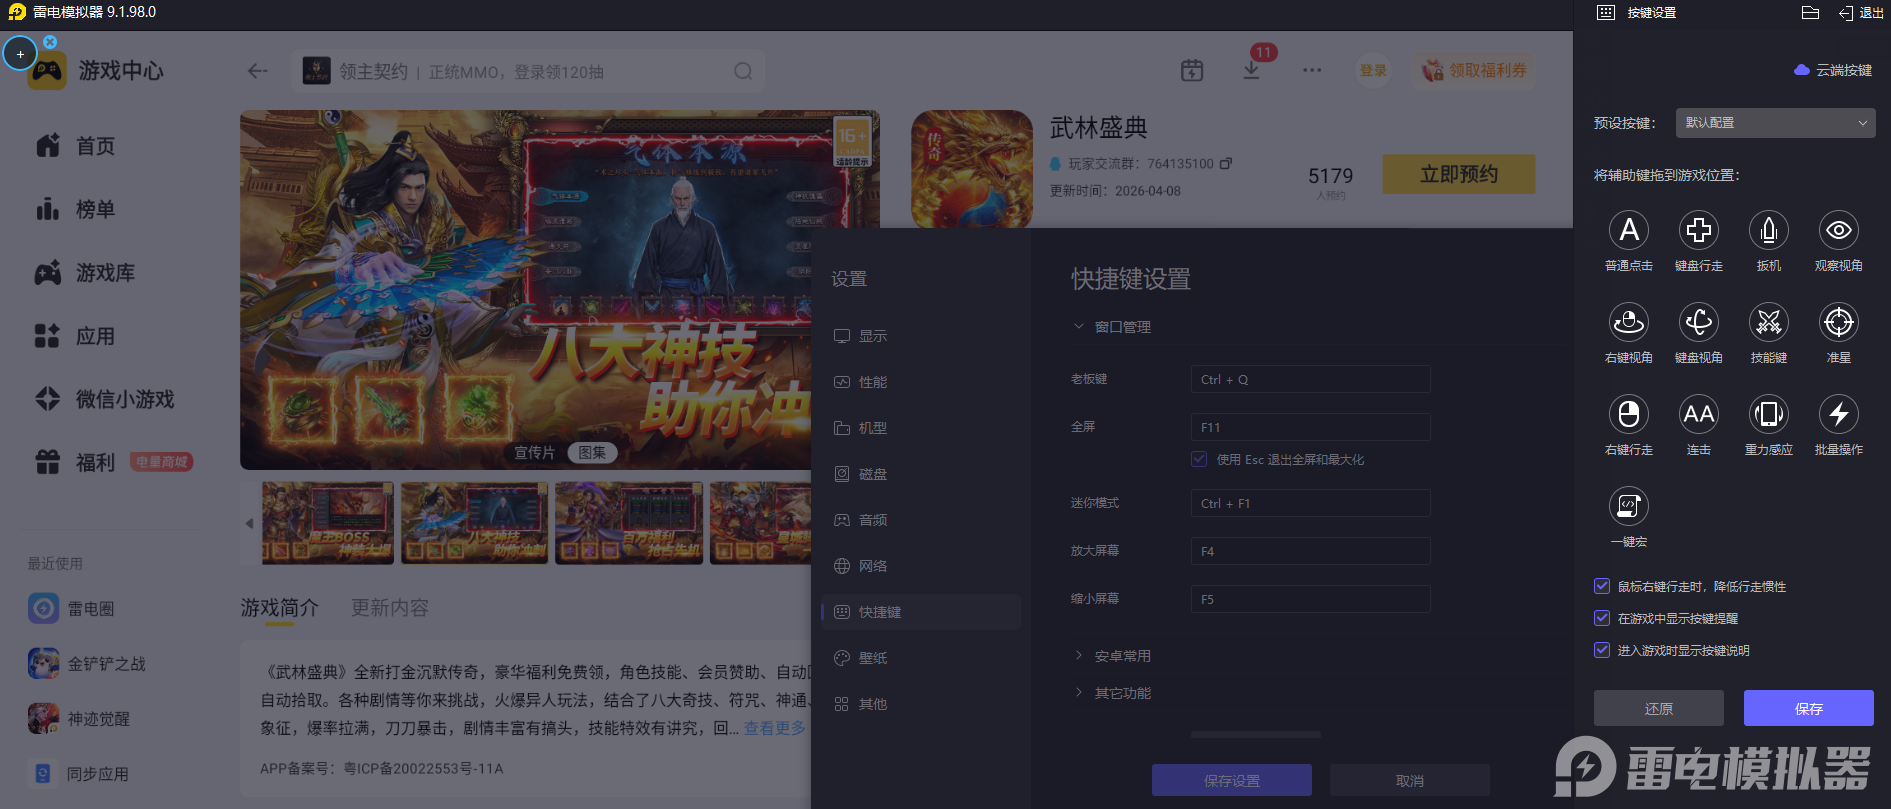Open 榜单 rankings in sidebar

76,209
